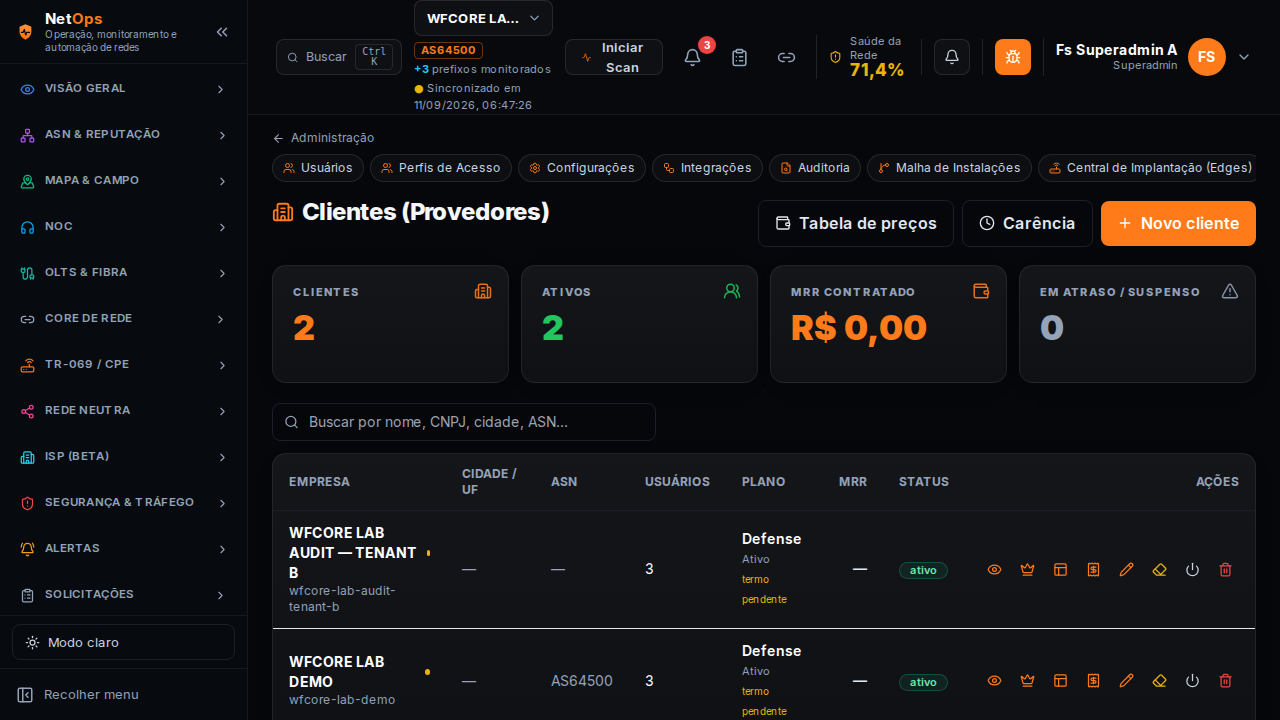Open Solicitações menu section
Image resolution: width=1280 pixels, height=720 pixels.
click(x=123, y=595)
